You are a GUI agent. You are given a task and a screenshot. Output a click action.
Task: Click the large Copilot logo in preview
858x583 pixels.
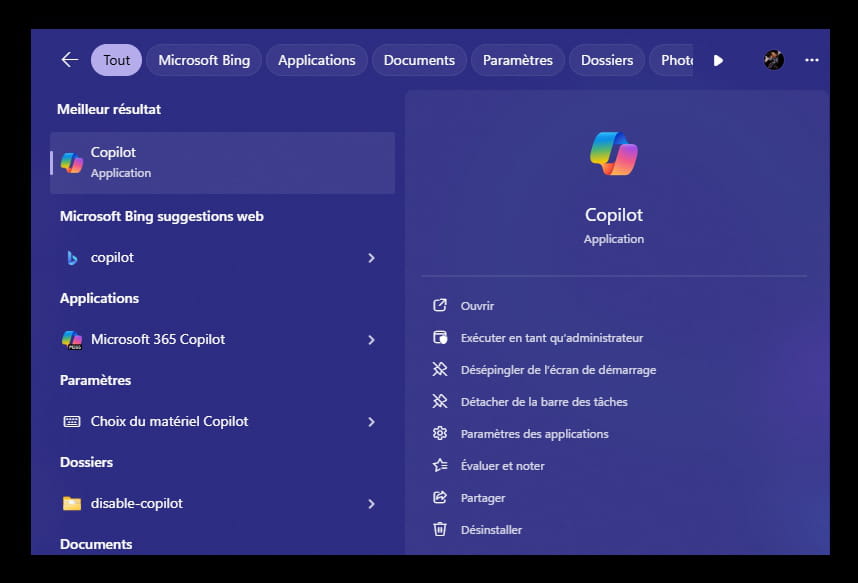[613, 154]
